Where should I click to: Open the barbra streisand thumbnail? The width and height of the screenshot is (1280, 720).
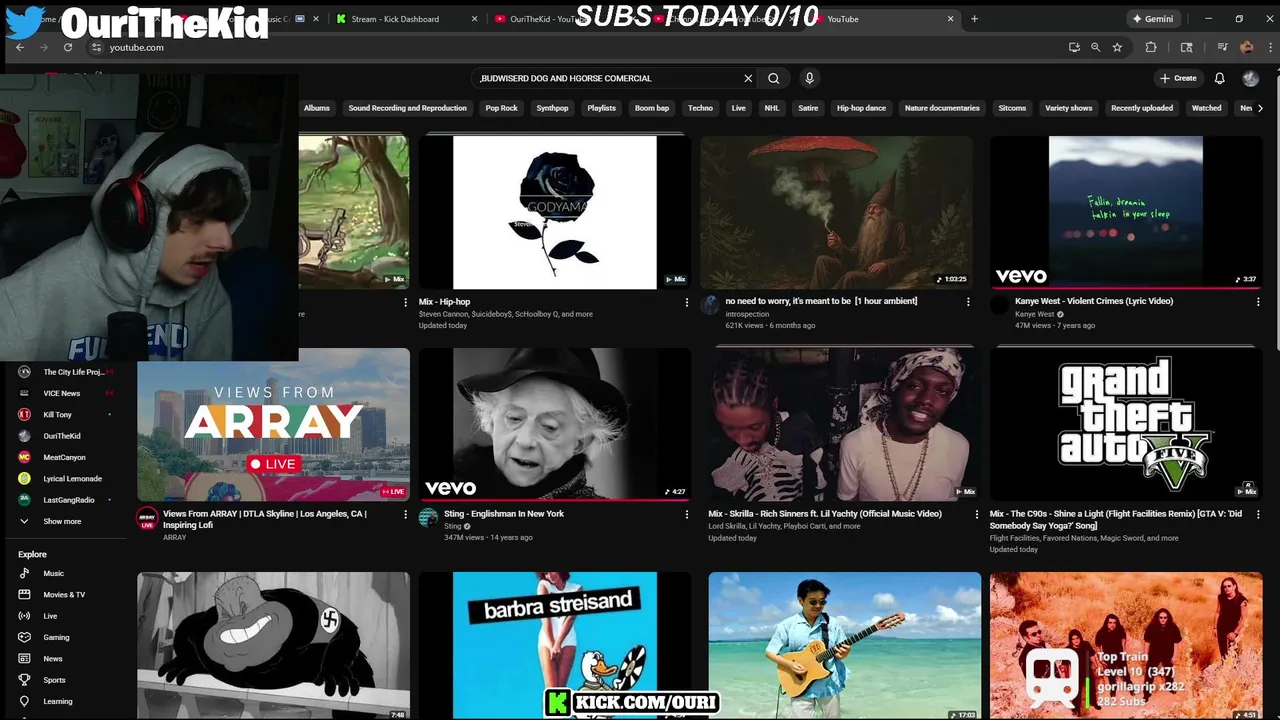(555, 645)
